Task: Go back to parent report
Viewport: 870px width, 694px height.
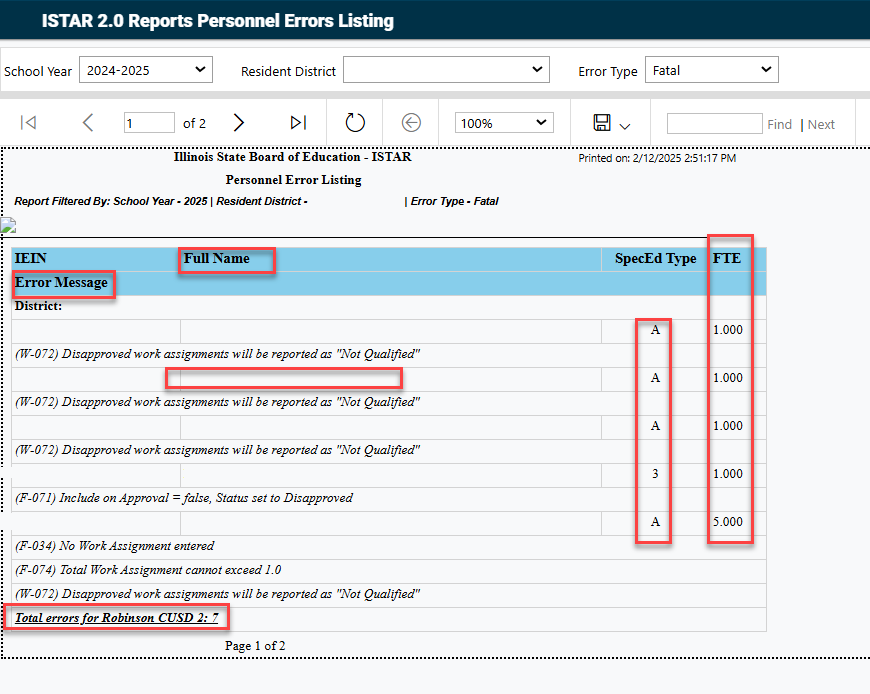Action: [411, 123]
